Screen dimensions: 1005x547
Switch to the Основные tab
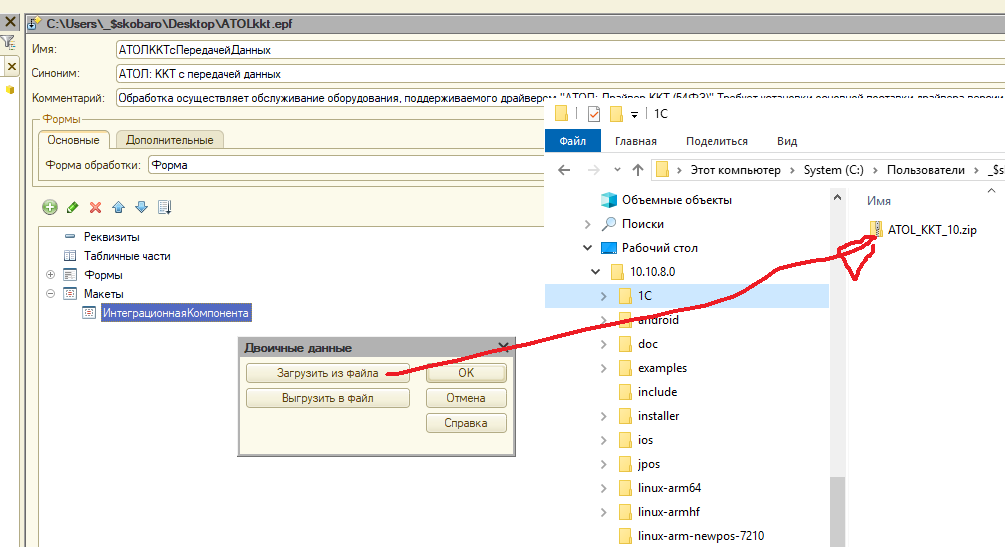pos(74,140)
